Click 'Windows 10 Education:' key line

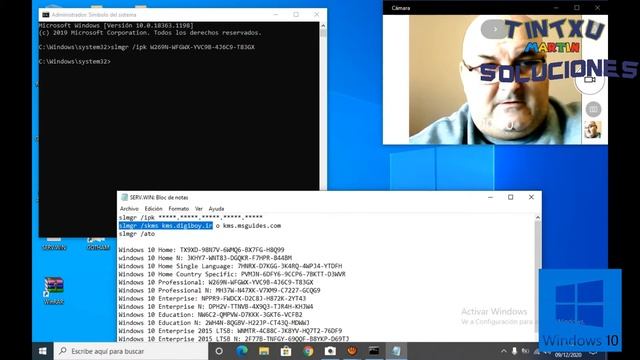tap(211, 315)
